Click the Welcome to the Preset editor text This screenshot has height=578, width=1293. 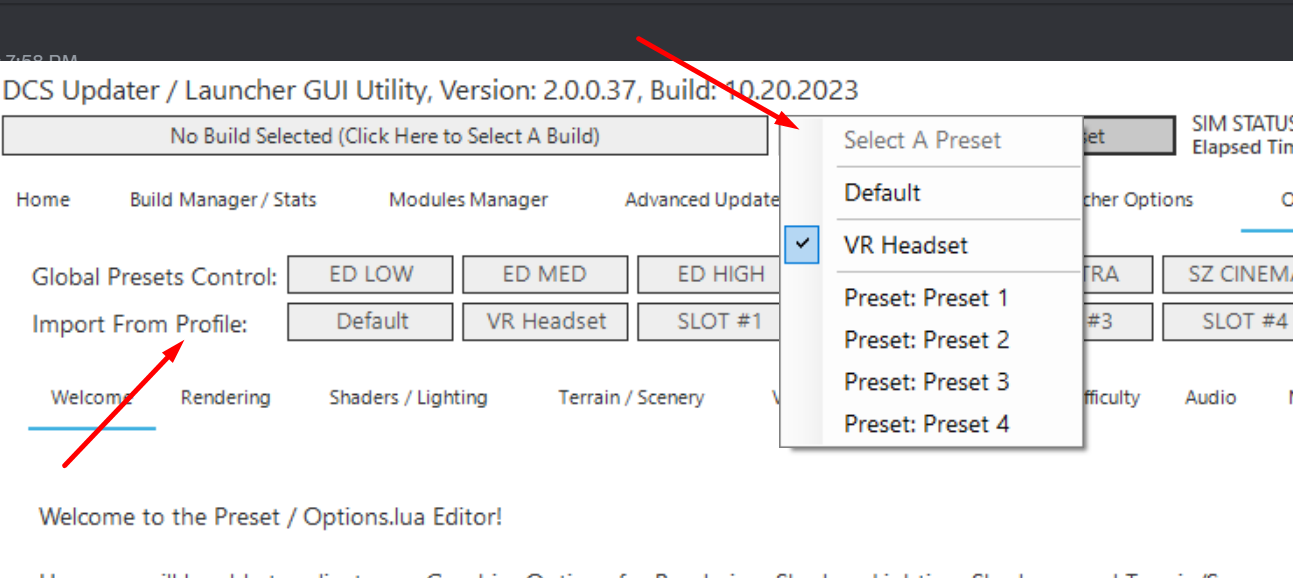pos(270,517)
